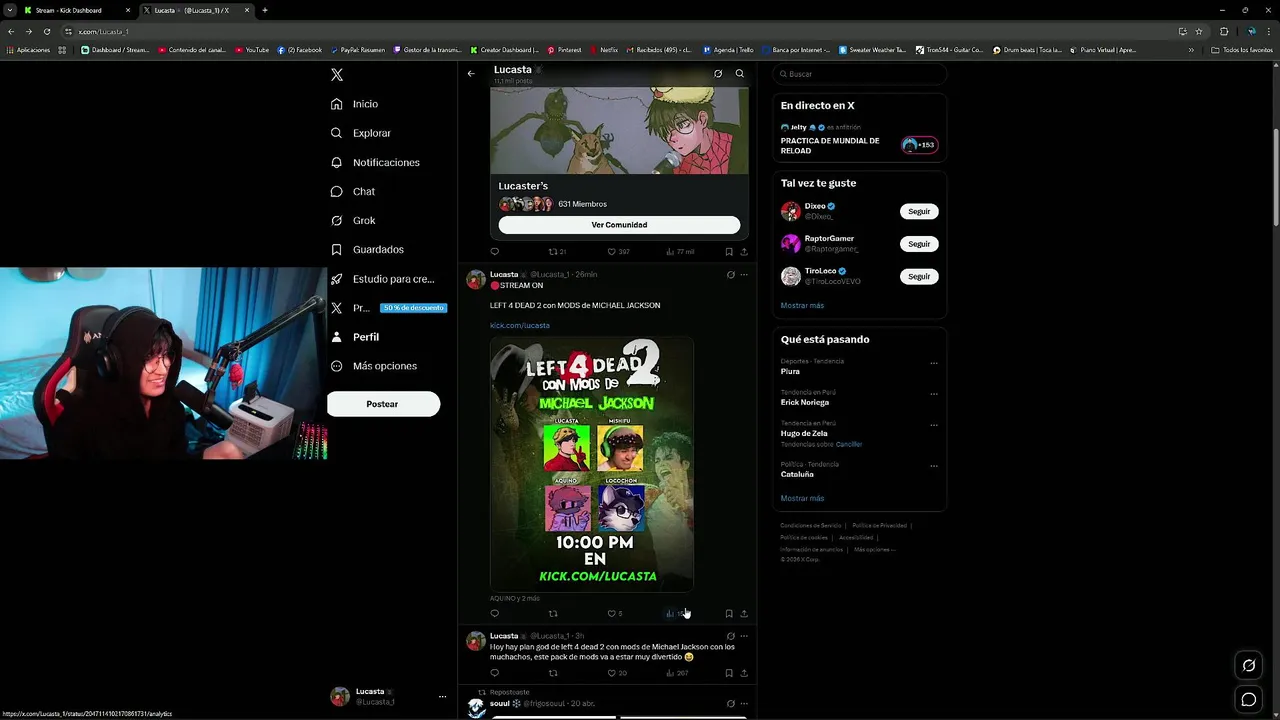Click Mostrar más under Tal vez te guste

pos(802,305)
